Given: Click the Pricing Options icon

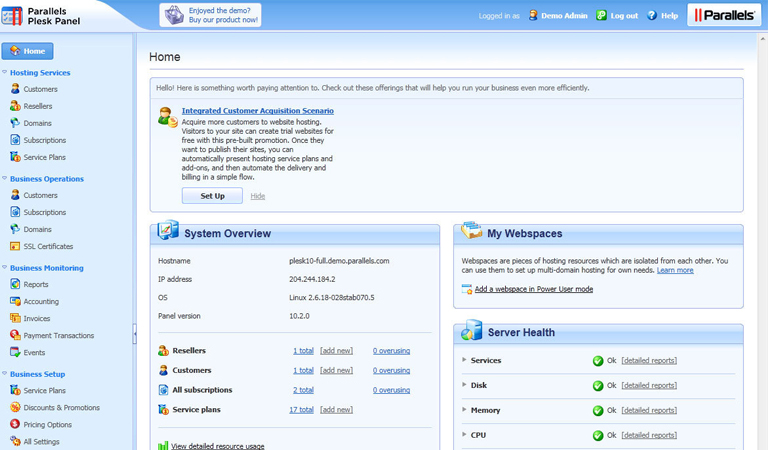Looking at the screenshot, I should point(15,425).
